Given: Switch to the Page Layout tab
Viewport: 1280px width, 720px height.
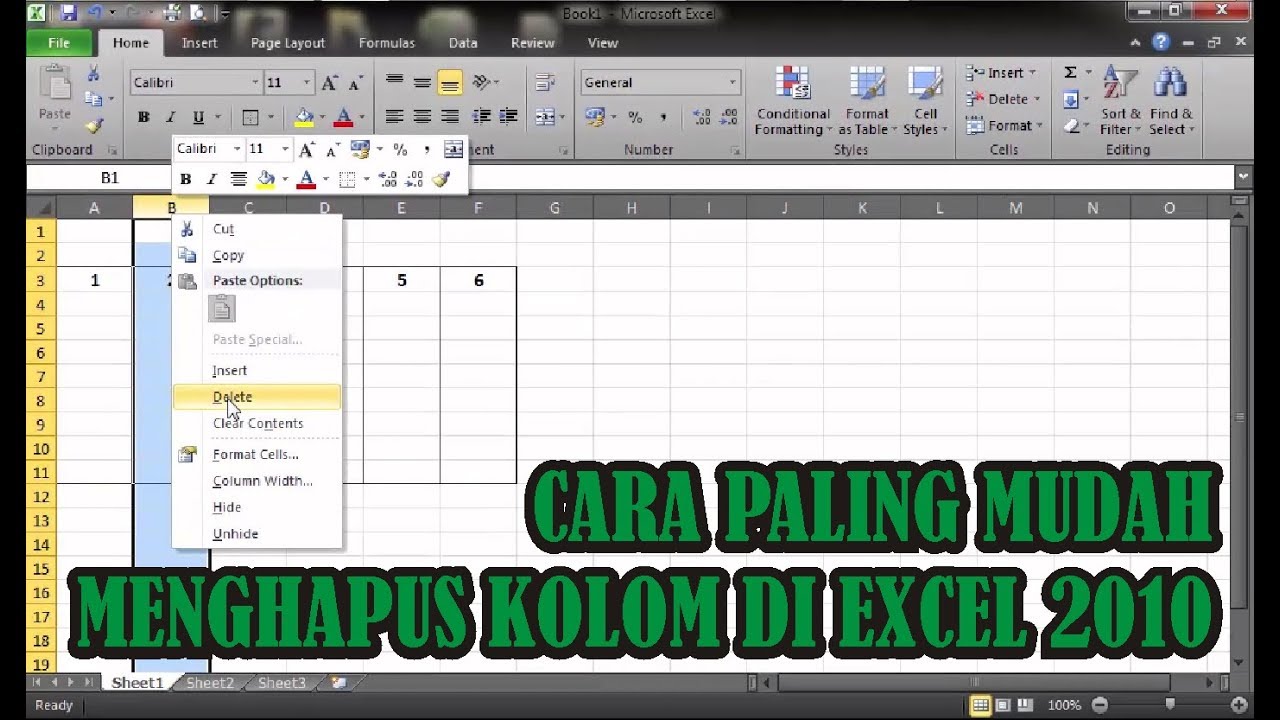Looking at the screenshot, I should pyautogui.click(x=288, y=43).
